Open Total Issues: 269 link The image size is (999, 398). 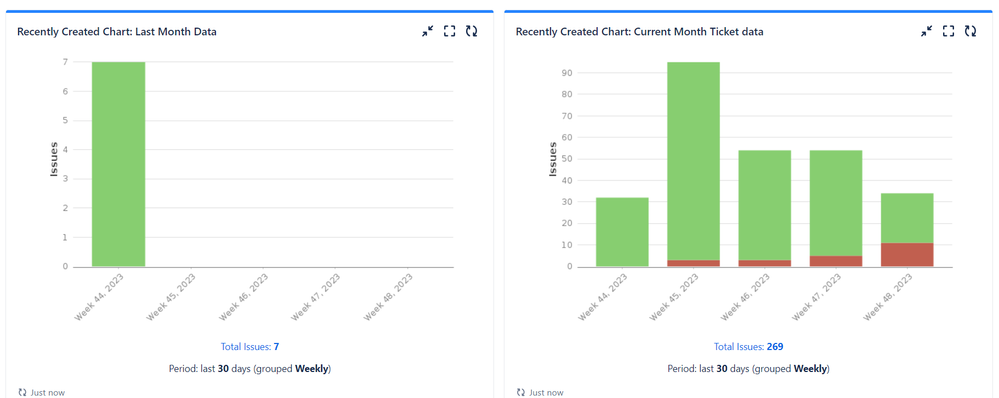[749, 347]
